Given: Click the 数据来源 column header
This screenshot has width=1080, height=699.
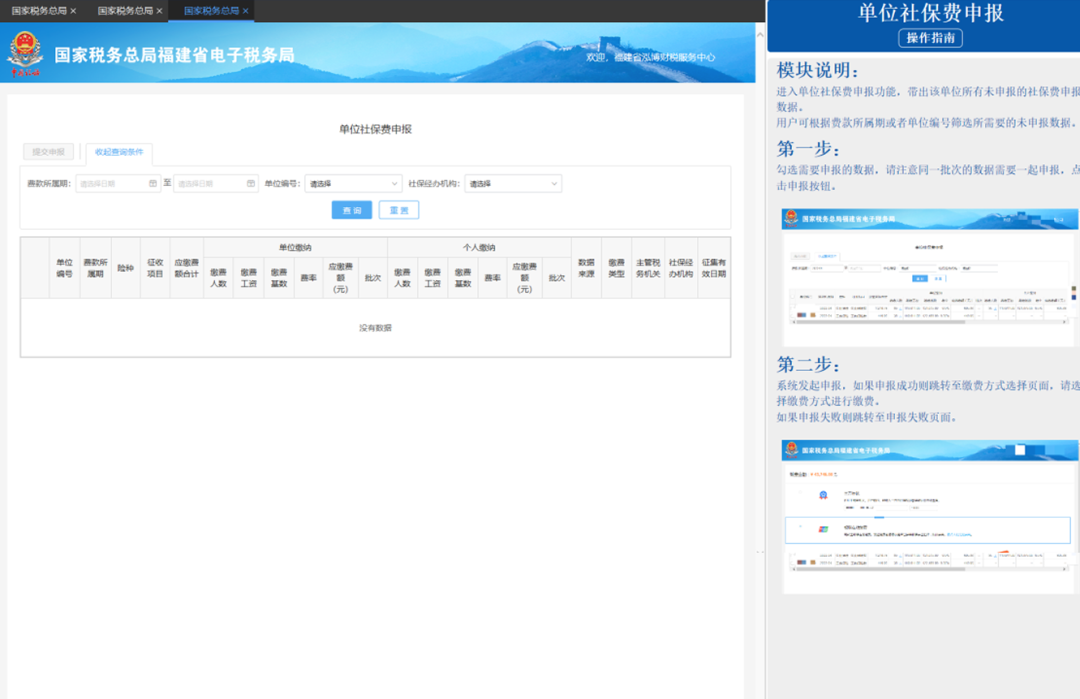Looking at the screenshot, I should tap(586, 268).
